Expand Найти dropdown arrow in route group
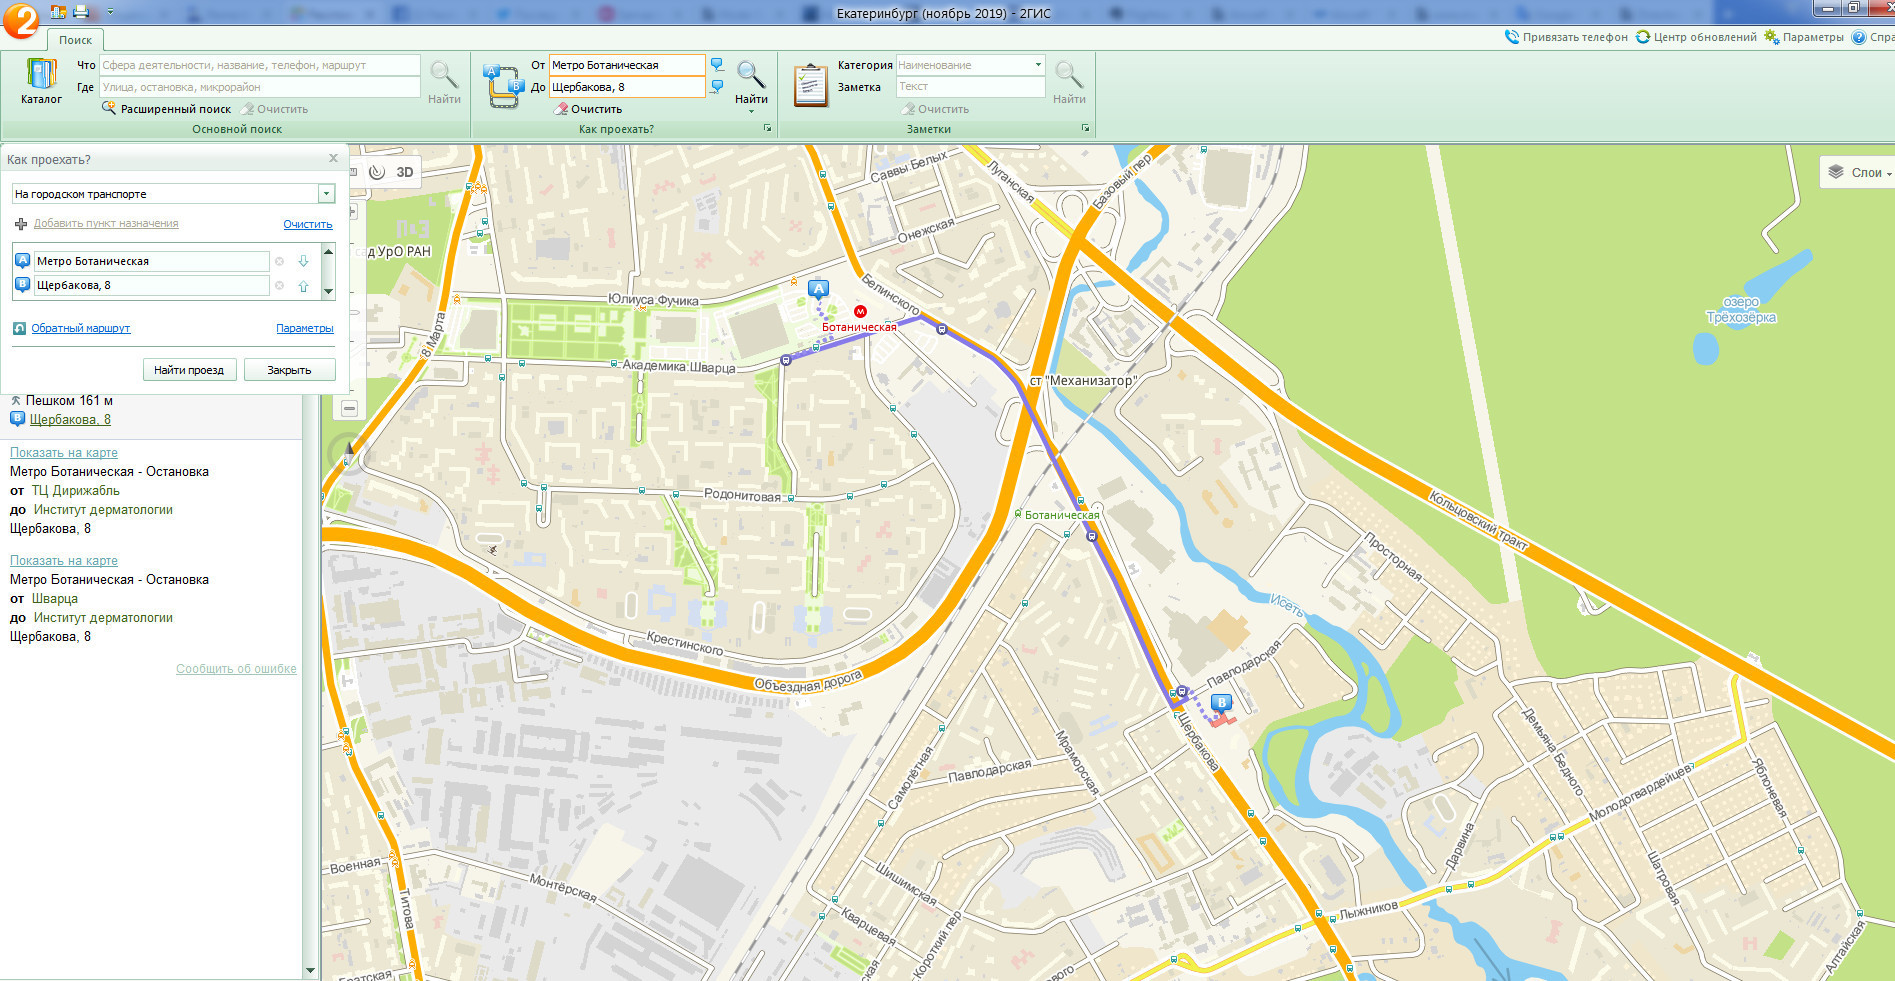 click(x=751, y=111)
